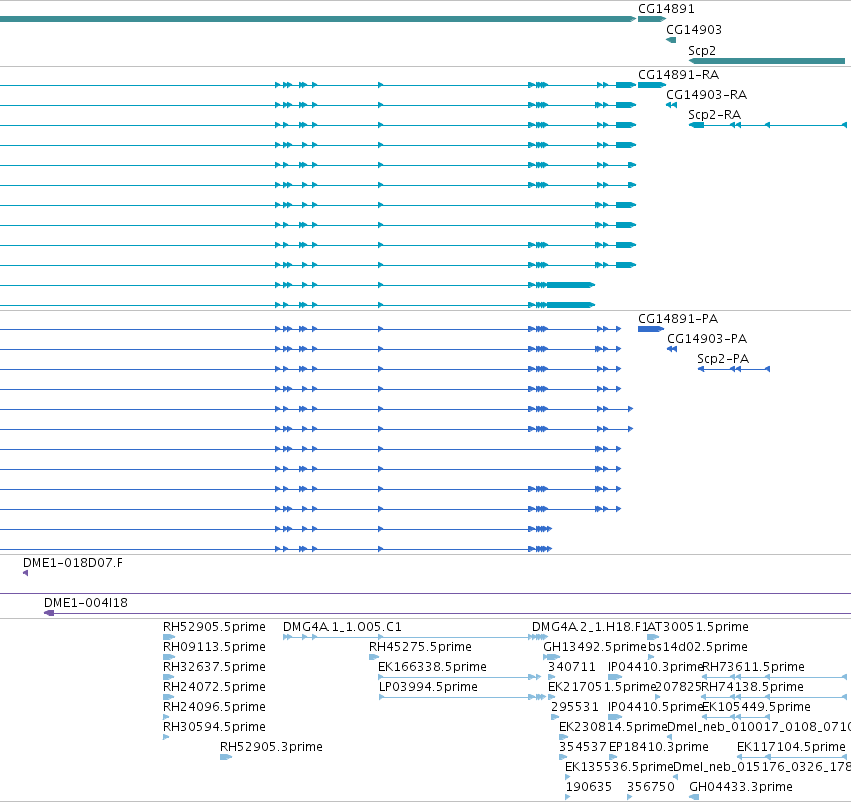Select EST label bs14d02.5prime
Viewport: 851px width, 802px height.
(x=698, y=647)
